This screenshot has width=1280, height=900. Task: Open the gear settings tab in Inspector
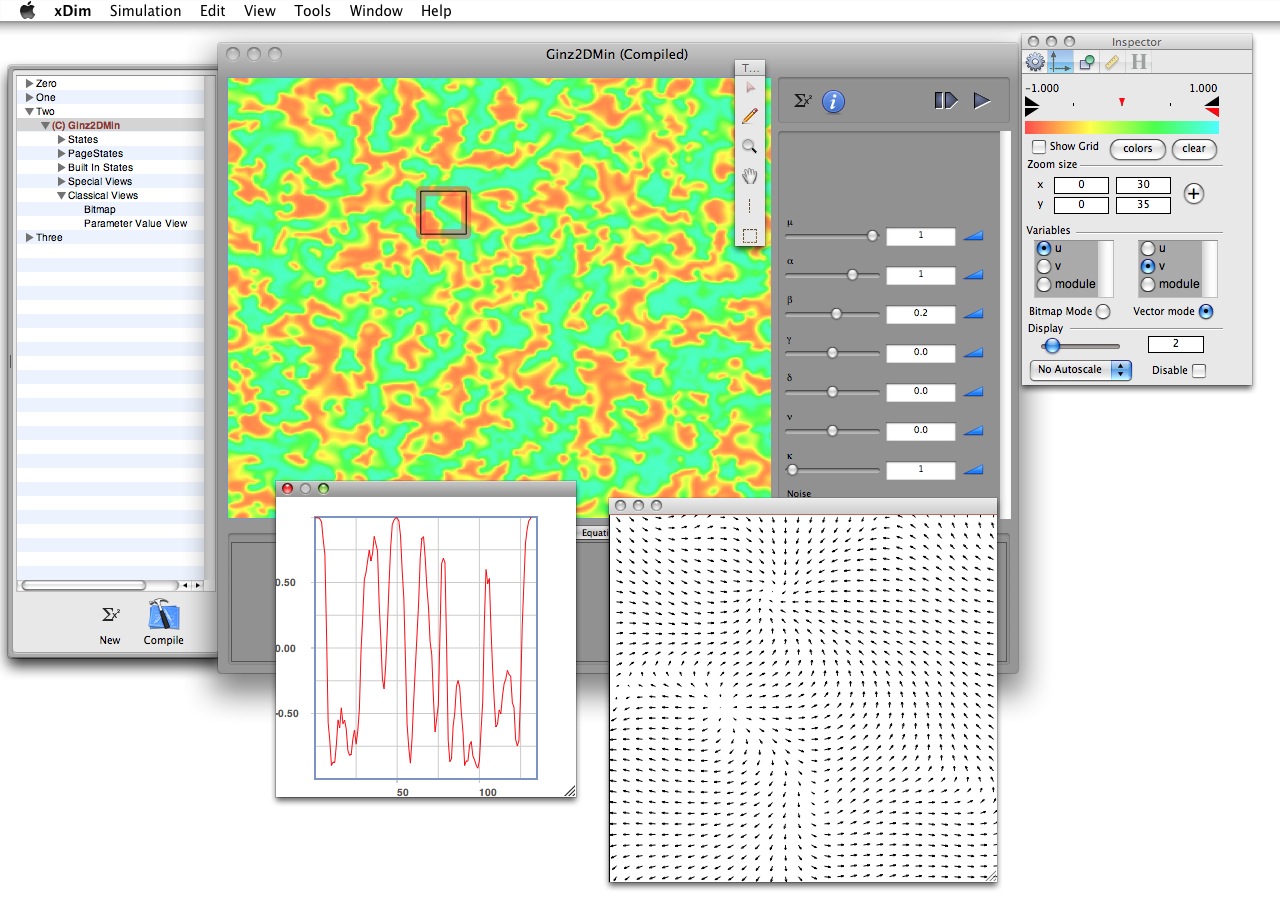pos(1035,62)
